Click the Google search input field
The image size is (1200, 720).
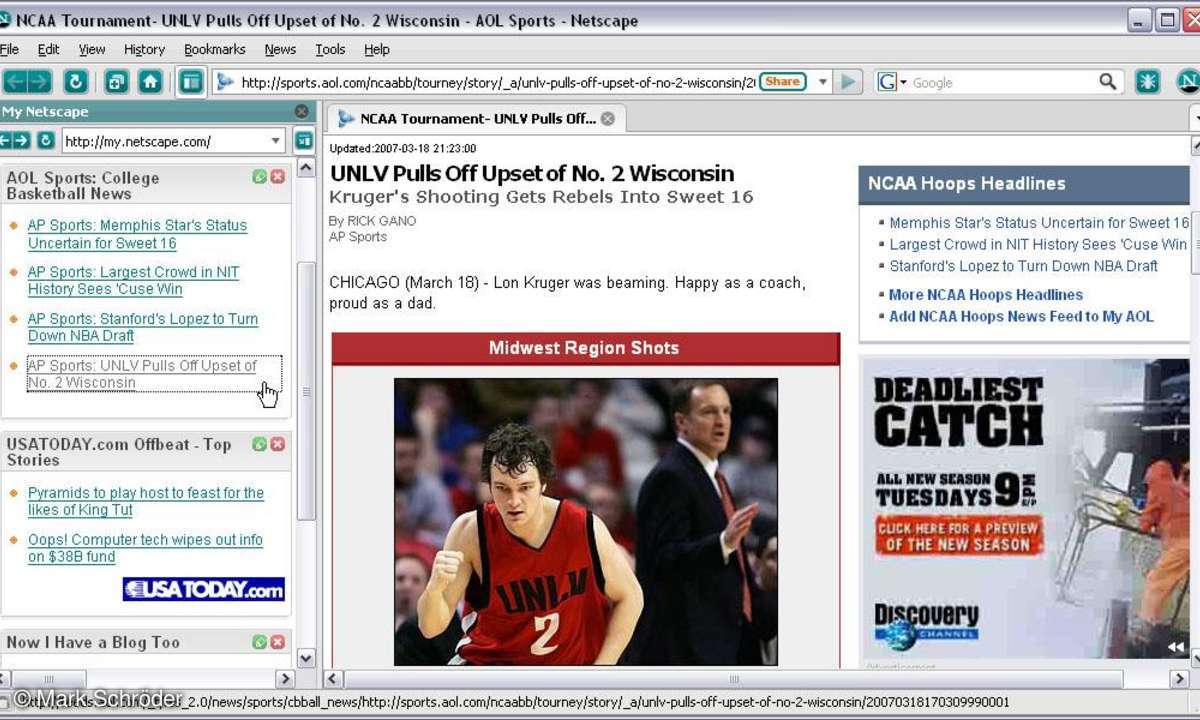(1003, 83)
